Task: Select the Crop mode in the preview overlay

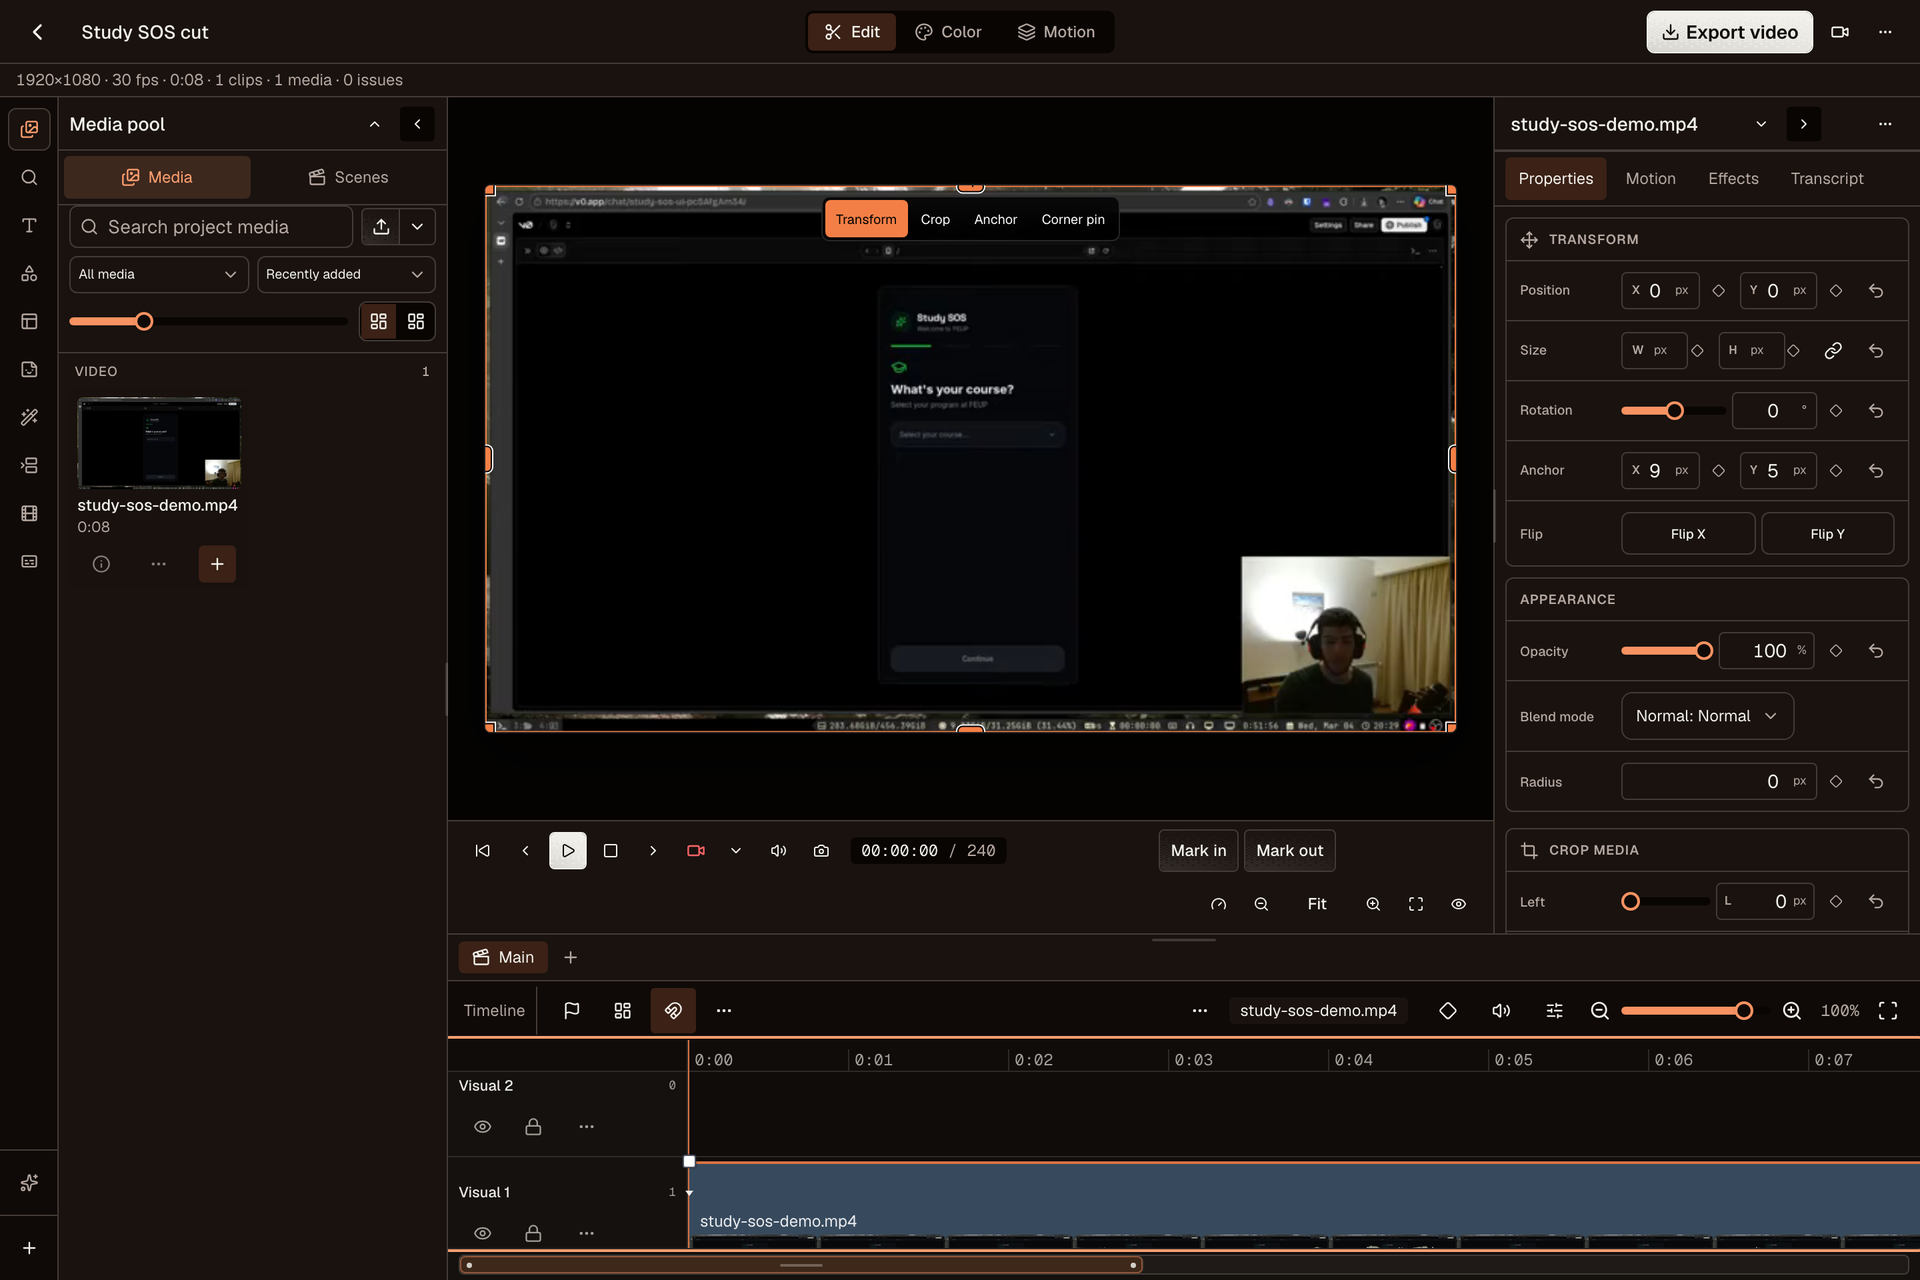Action: [x=935, y=220]
